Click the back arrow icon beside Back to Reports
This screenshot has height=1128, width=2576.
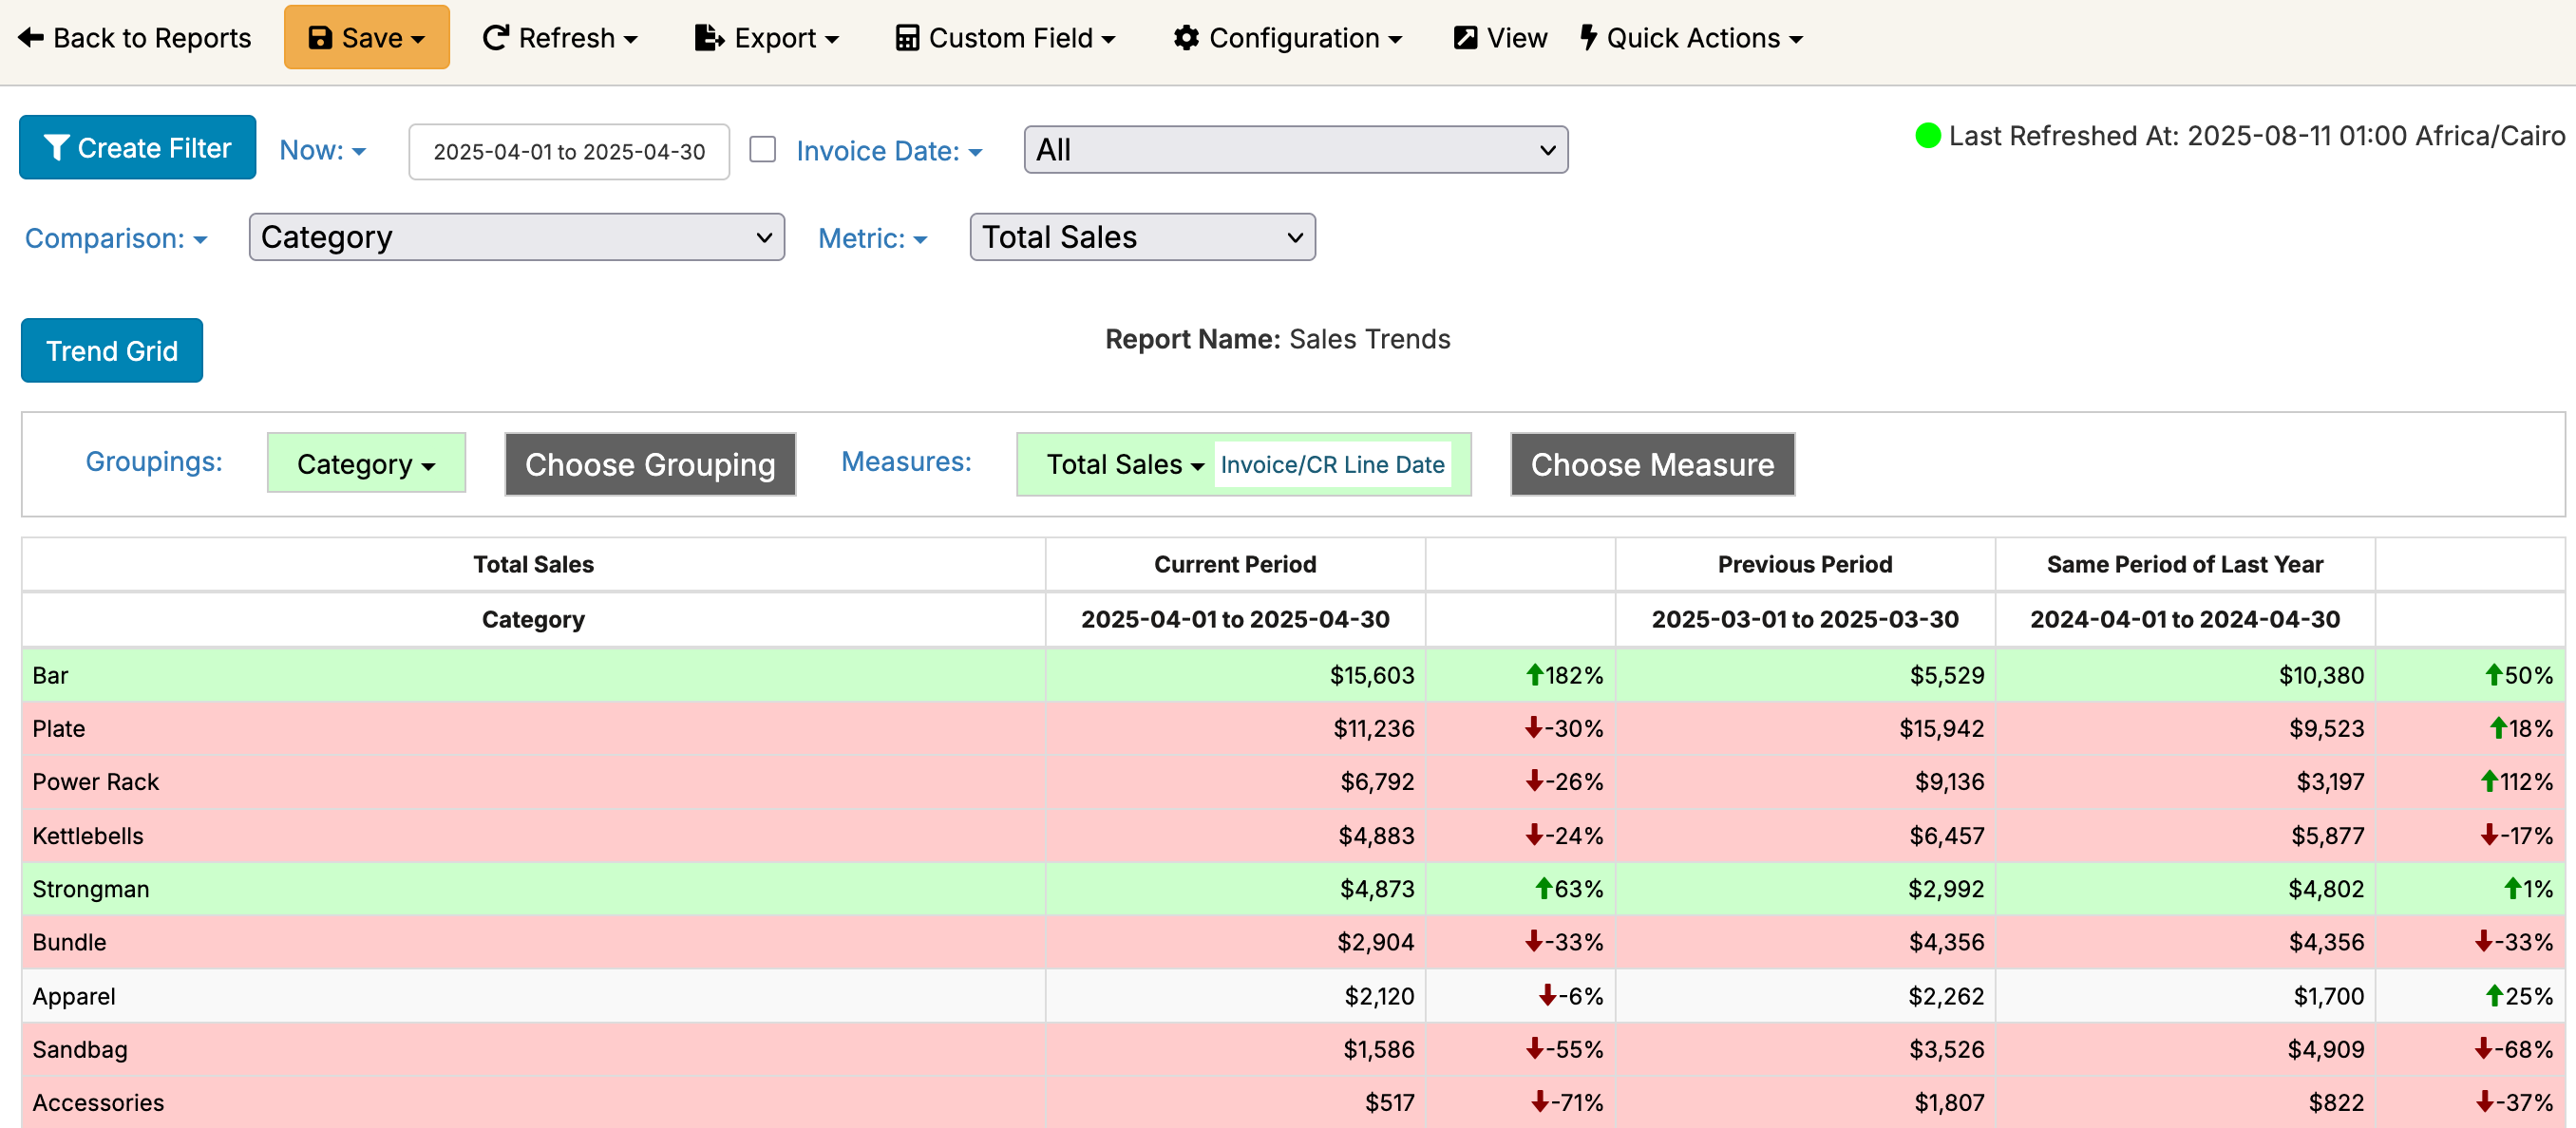pos(31,38)
